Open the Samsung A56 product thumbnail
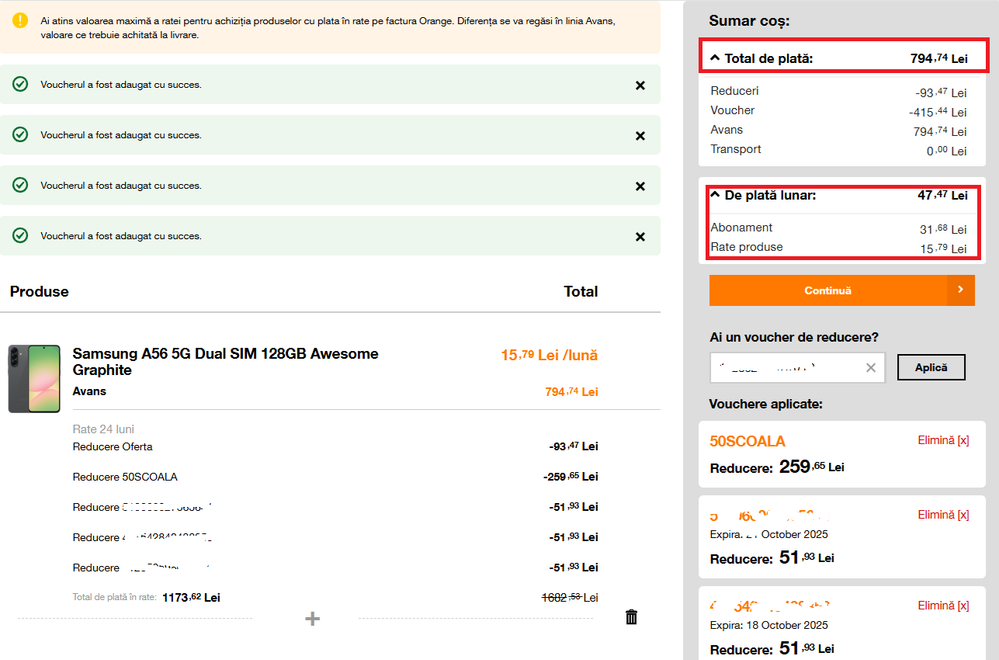The image size is (999, 660). click(34, 379)
